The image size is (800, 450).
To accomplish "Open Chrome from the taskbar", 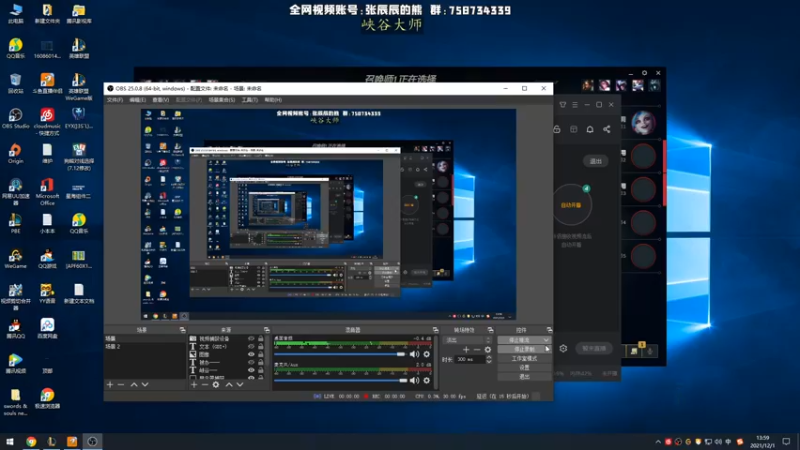I will point(31,441).
